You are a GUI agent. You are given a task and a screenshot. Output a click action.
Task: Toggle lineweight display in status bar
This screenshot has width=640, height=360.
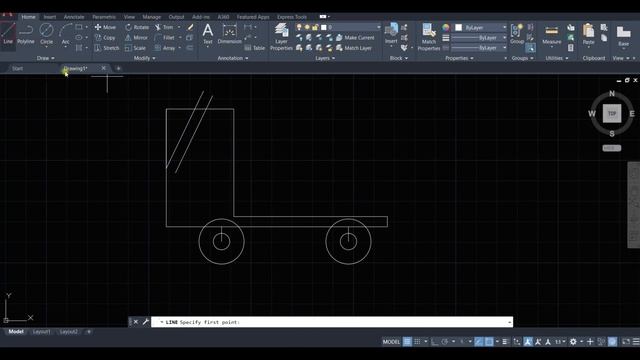coord(505,342)
